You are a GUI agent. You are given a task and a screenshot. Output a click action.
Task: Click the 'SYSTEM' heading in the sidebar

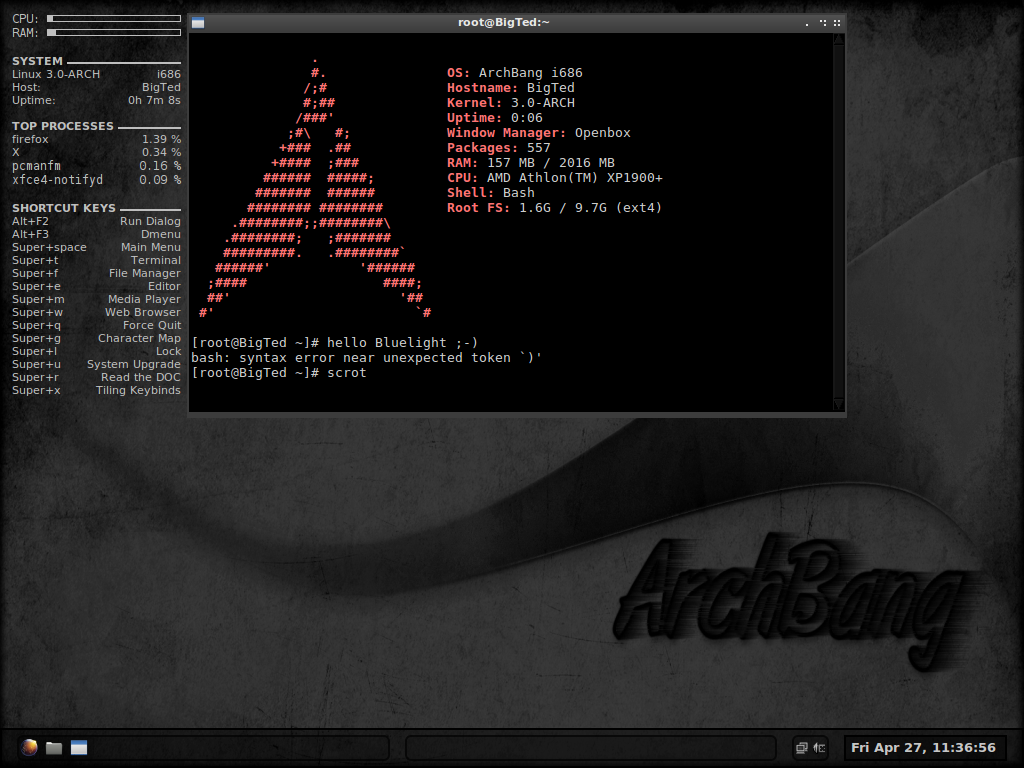click(37, 61)
